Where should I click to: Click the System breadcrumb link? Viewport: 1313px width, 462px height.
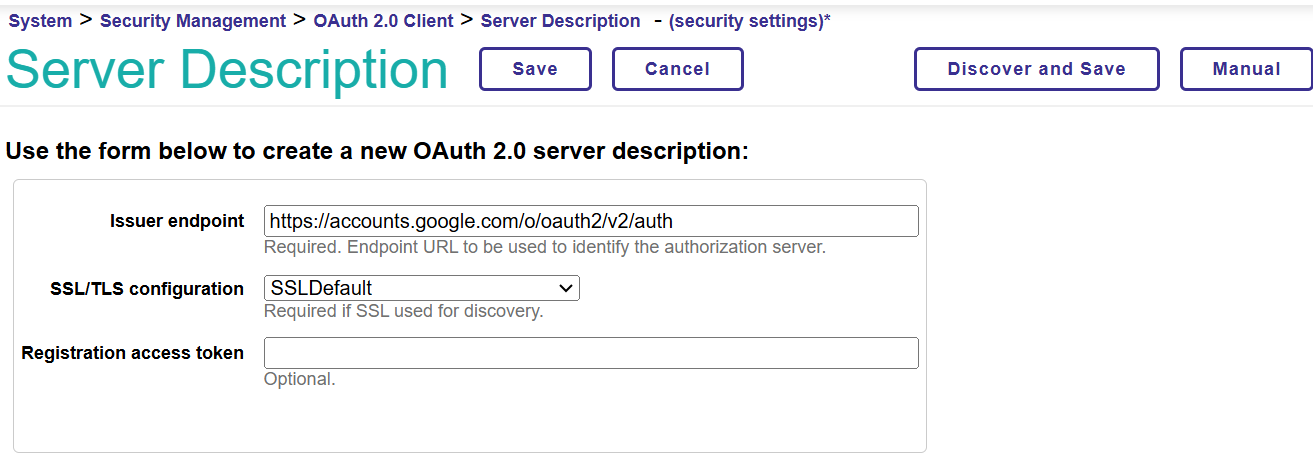(x=40, y=21)
